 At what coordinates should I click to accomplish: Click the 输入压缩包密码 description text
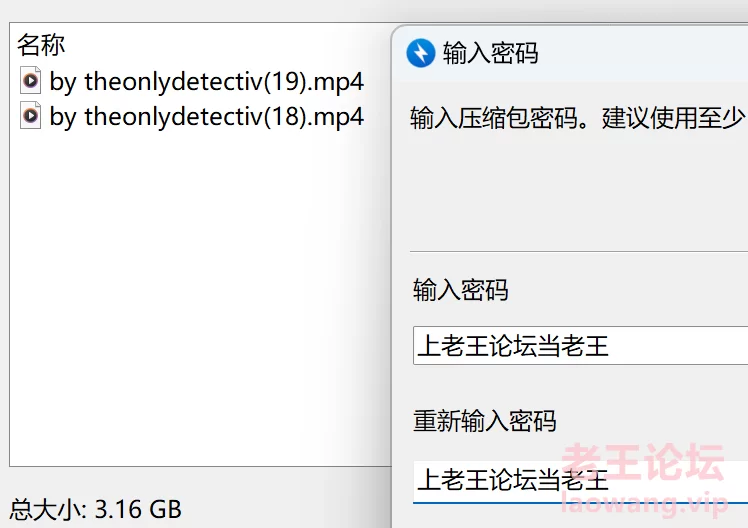(x=578, y=118)
